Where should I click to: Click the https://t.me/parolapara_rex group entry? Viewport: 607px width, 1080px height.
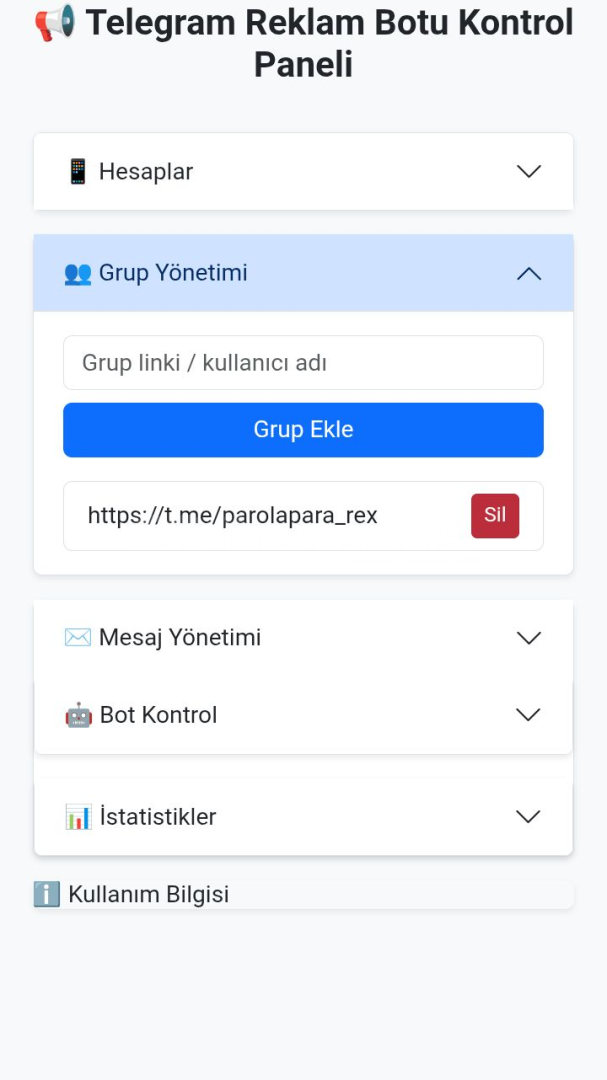click(232, 516)
